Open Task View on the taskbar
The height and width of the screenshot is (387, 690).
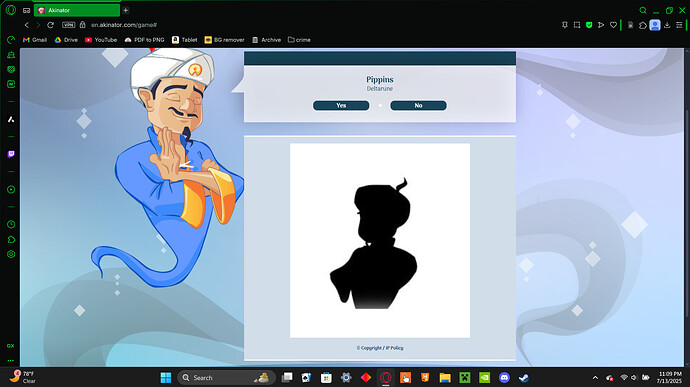pyautogui.click(x=287, y=378)
